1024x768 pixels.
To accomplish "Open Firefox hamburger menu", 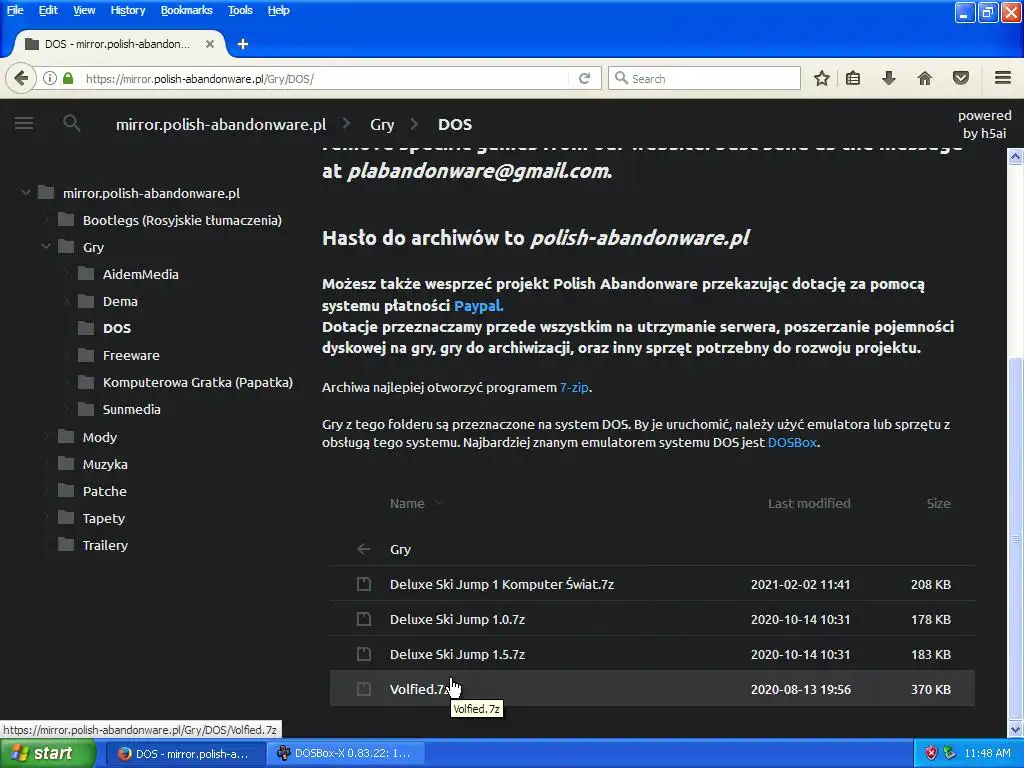I will tap(1003, 78).
